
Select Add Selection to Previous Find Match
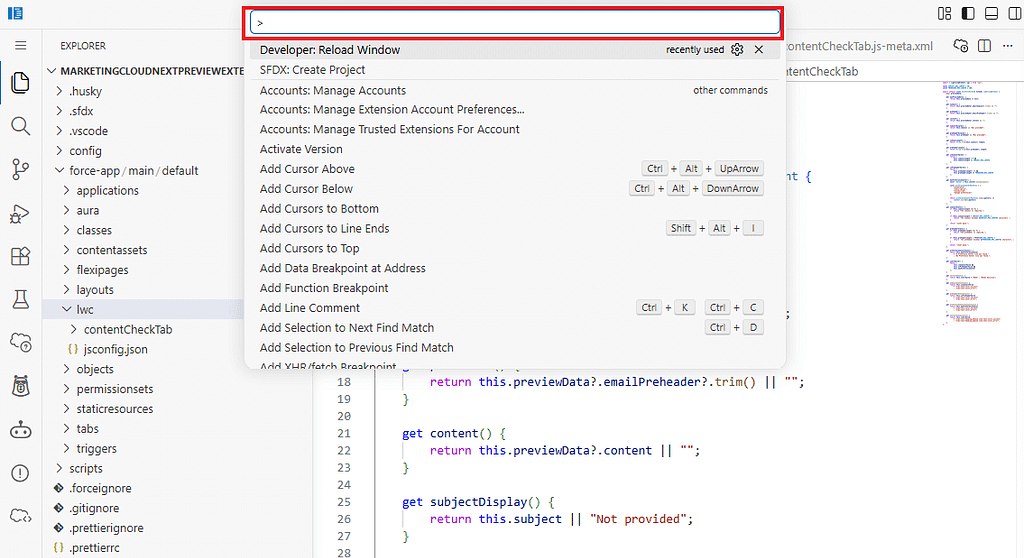tap(515, 348)
